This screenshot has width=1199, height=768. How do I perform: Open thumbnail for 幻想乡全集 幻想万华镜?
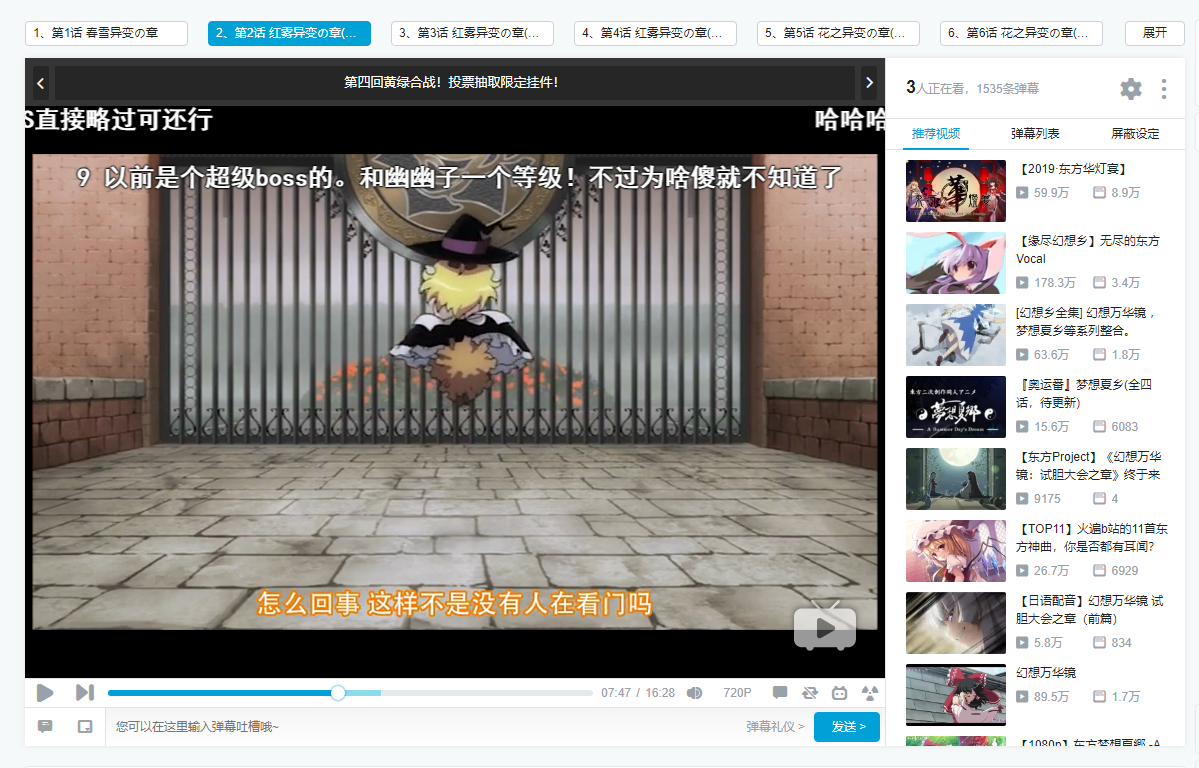tap(956, 335)
